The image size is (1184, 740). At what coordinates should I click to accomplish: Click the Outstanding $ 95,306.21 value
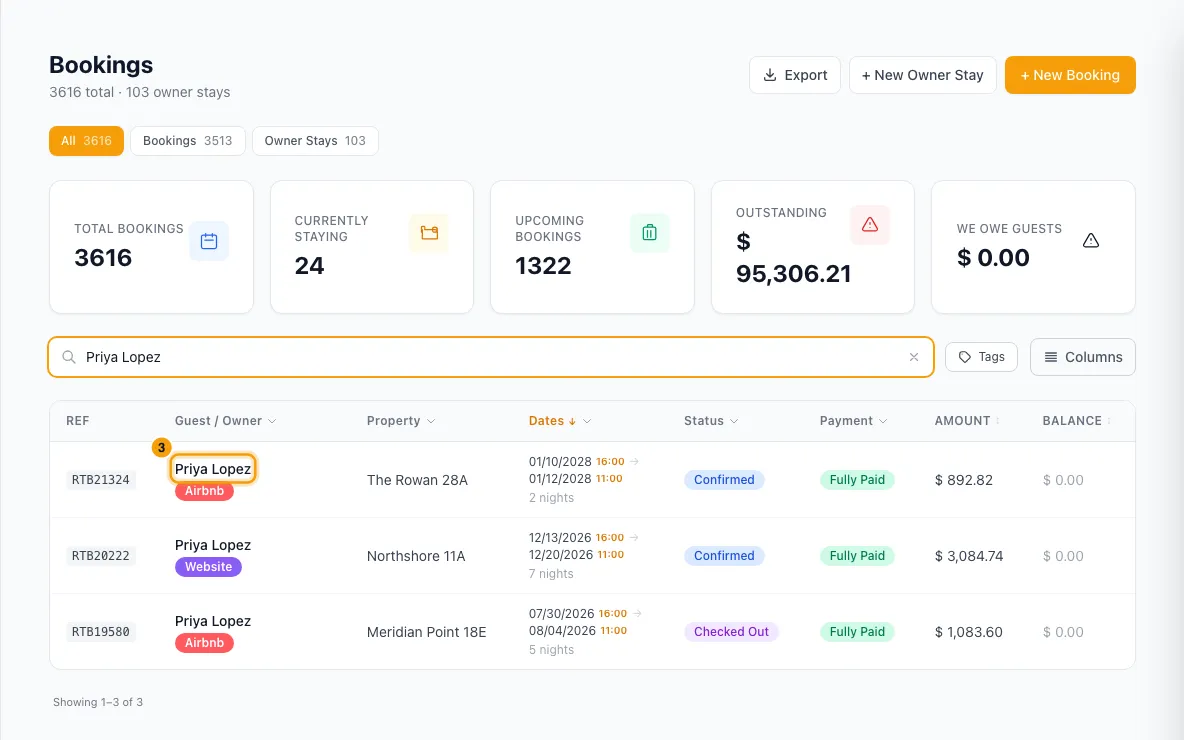point(794,257)
